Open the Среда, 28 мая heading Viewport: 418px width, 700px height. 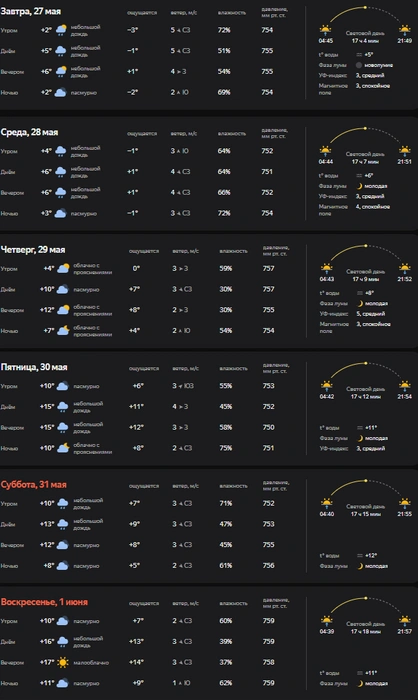(29, 133)
